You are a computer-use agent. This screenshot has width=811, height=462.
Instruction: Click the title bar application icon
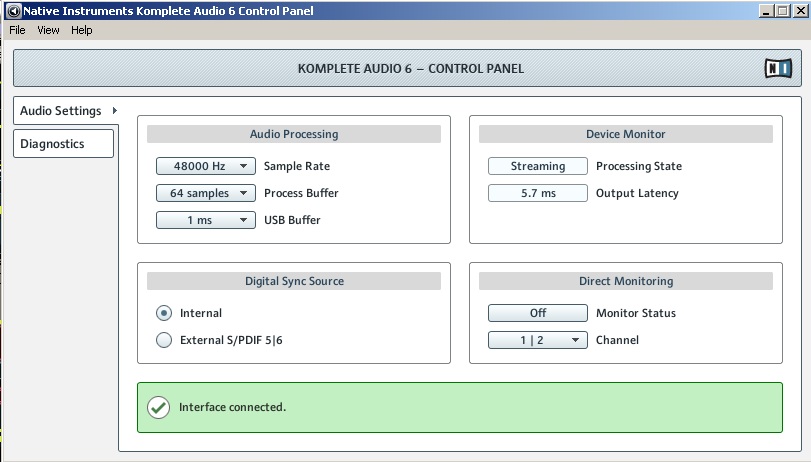[x=14, y=11]
